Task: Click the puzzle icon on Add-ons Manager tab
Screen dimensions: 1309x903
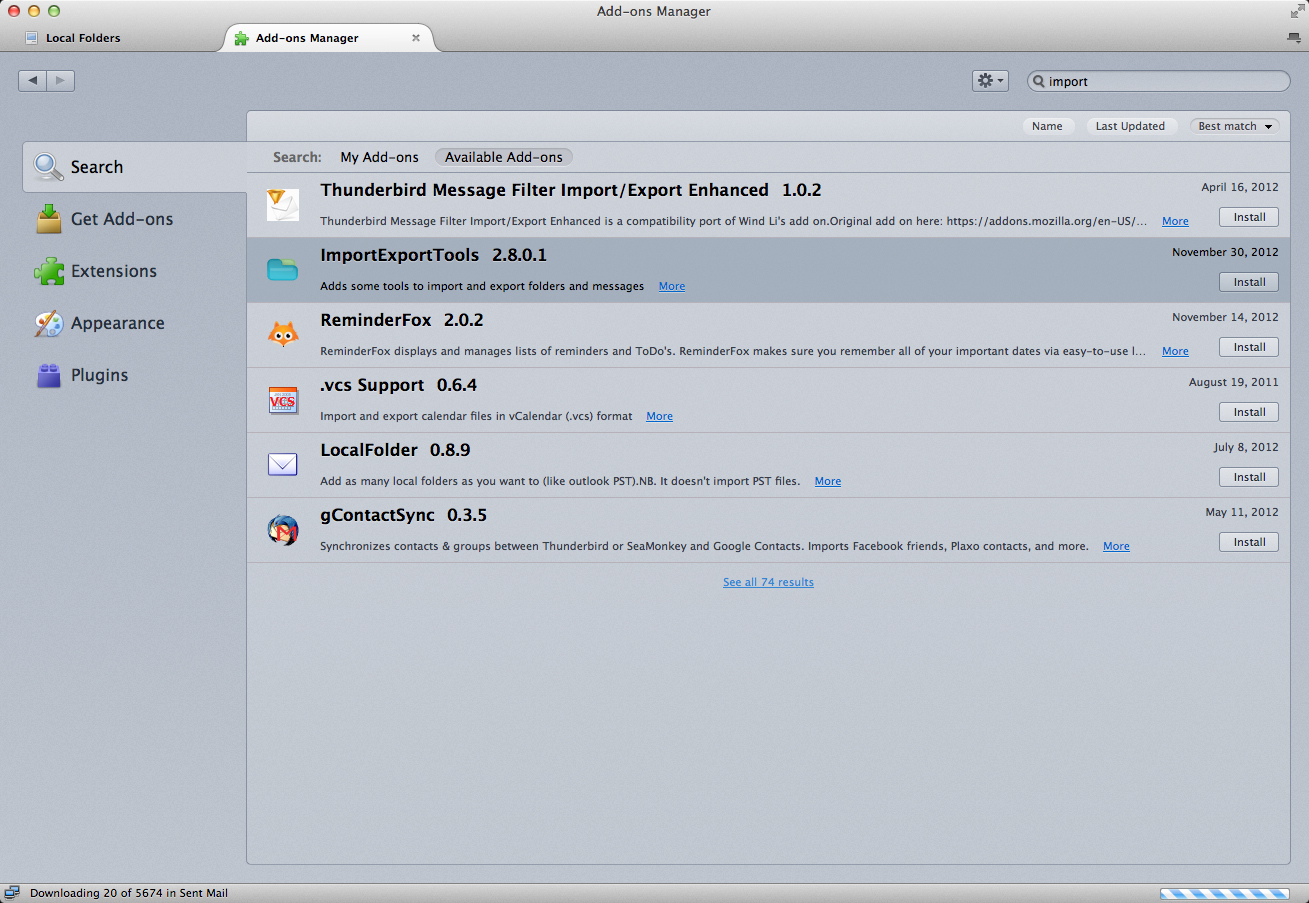Action: [x=241, y=38]
